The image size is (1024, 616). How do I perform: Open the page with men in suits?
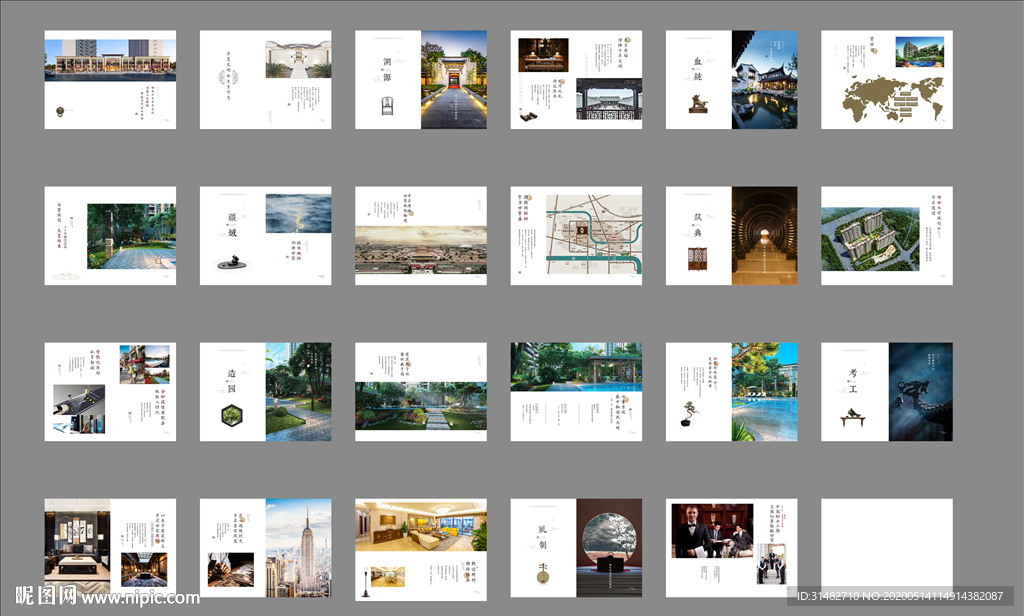732,545
